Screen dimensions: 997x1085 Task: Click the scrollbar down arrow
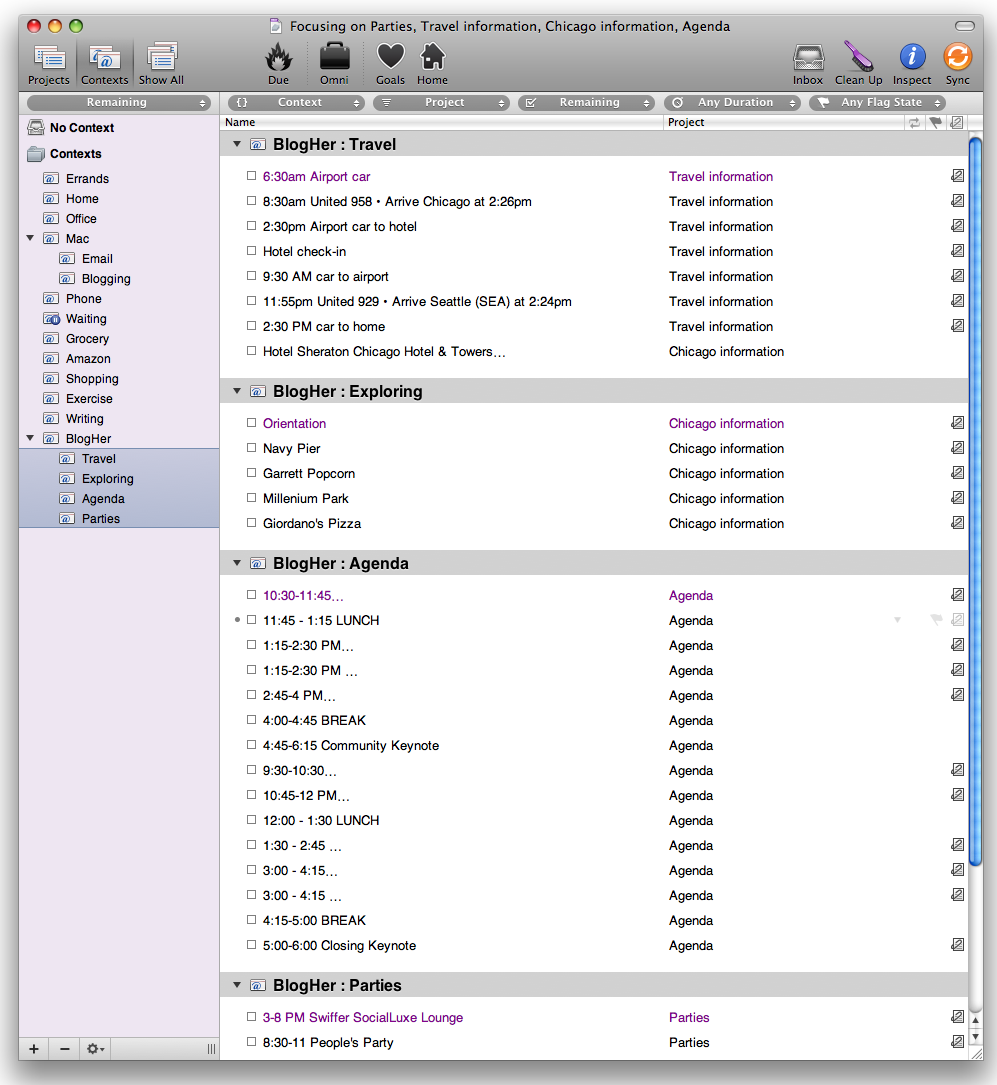976,1037
